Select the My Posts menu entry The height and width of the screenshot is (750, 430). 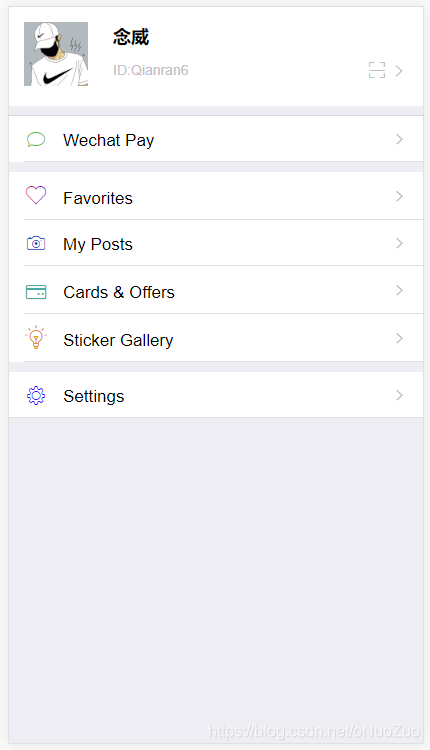pos(216,243)
